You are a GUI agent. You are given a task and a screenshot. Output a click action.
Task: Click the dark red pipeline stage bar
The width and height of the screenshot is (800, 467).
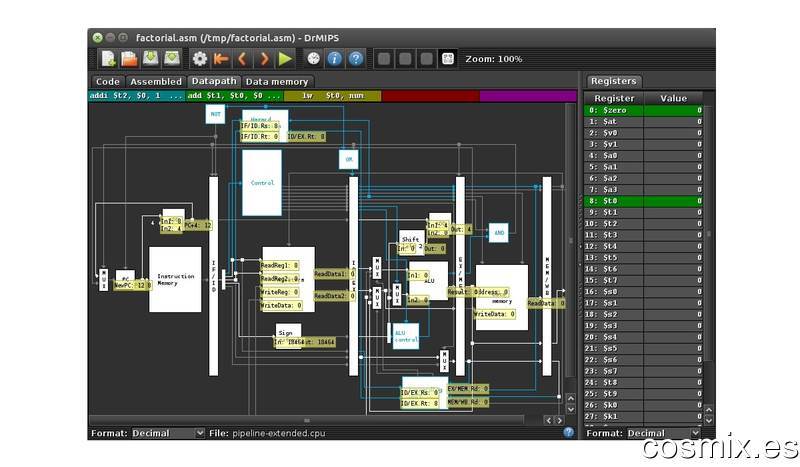[x=431, y=96]
